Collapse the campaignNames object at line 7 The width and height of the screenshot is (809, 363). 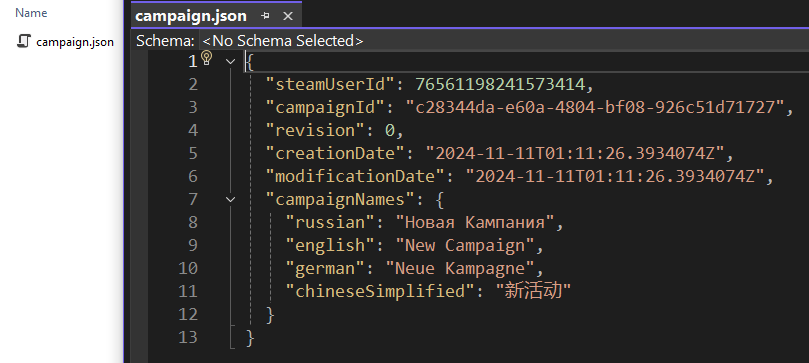click(x=231, y=199)
